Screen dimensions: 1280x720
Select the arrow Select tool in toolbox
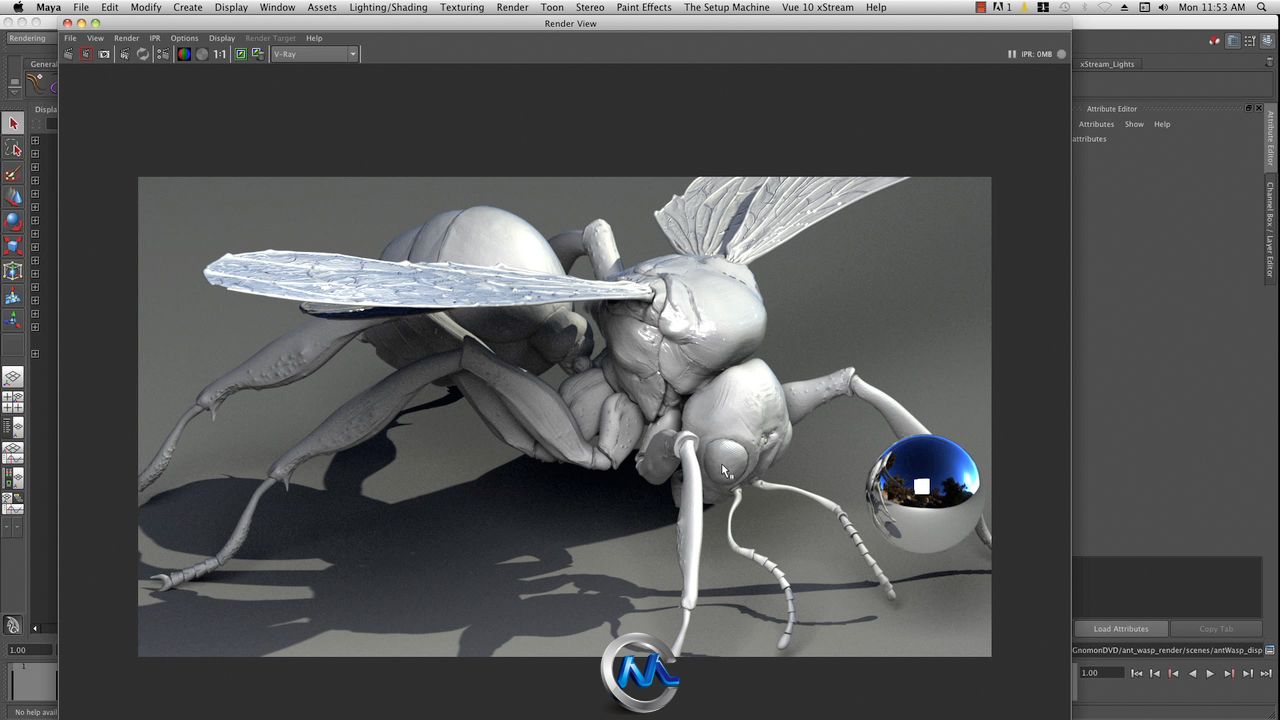(13, 123)
